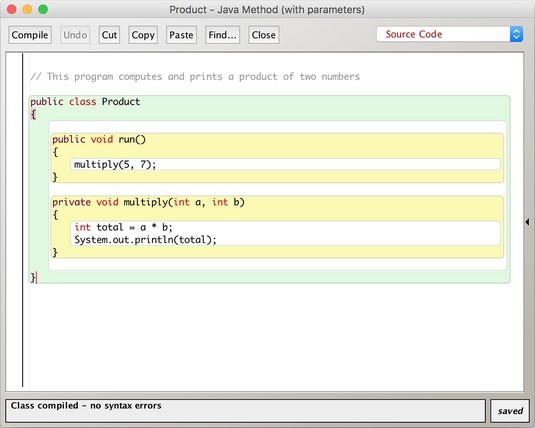Cut the selected text with Cut
The image size is (535, 428).
(109, 35)
